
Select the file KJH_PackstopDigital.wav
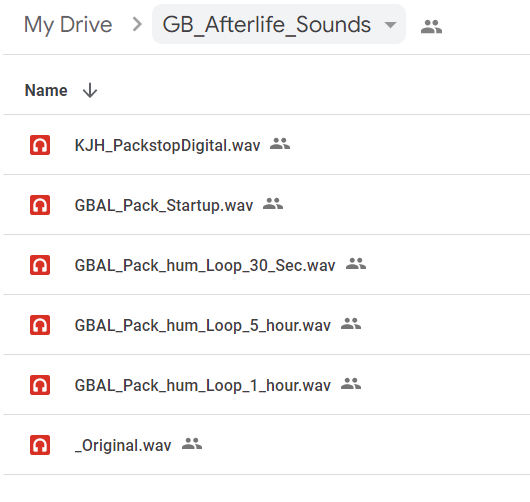tap(167, 146)
